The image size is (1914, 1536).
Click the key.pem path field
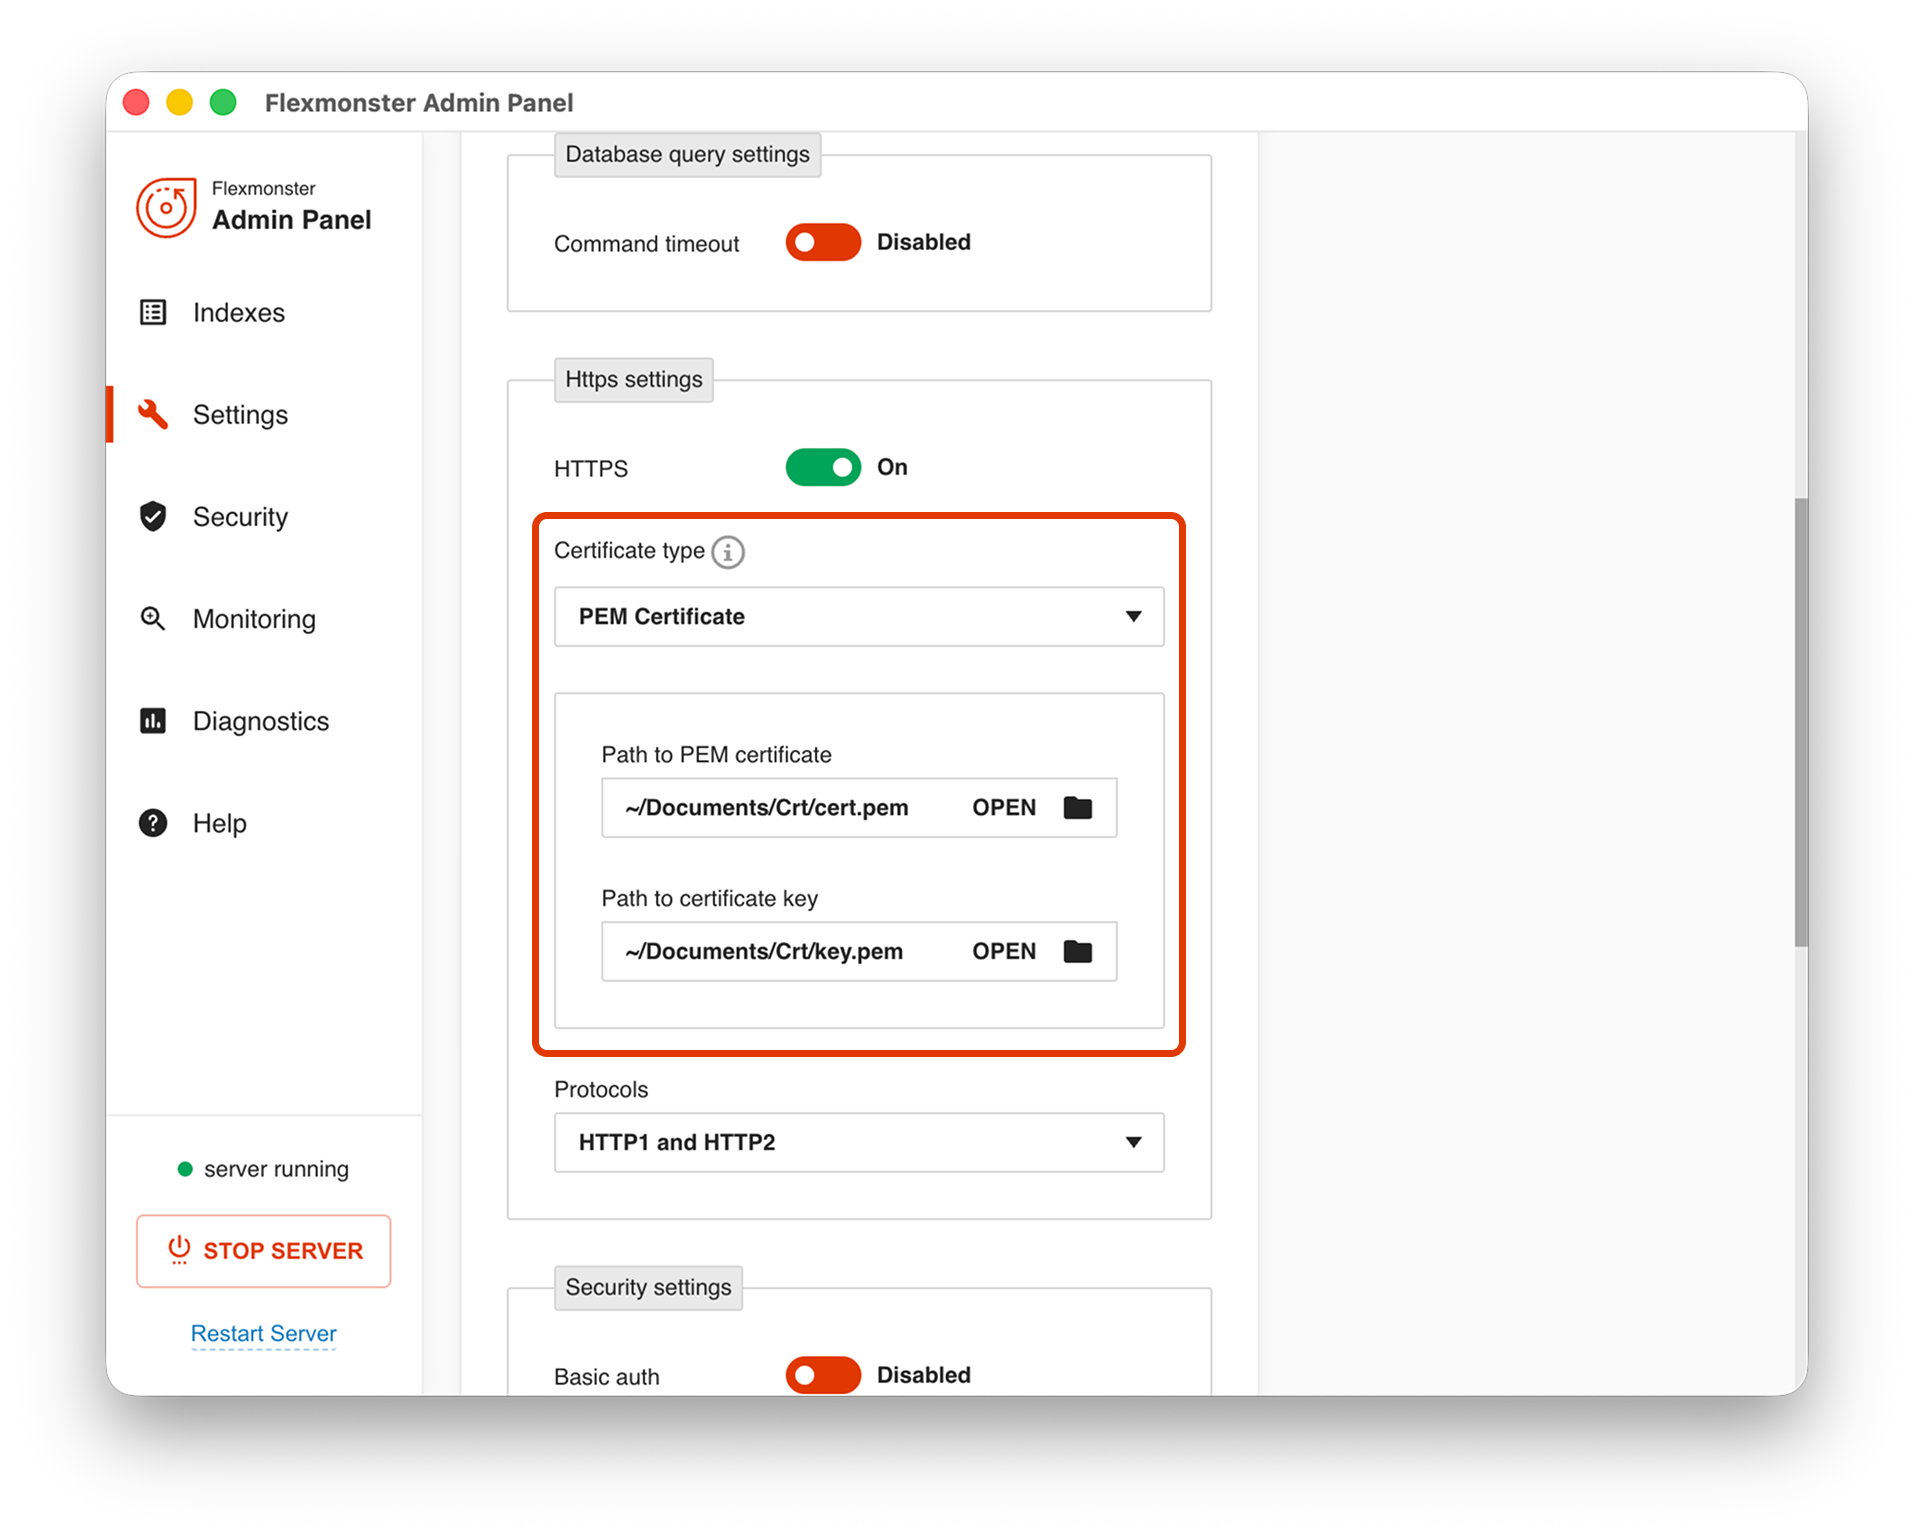(x=859, y=951)
